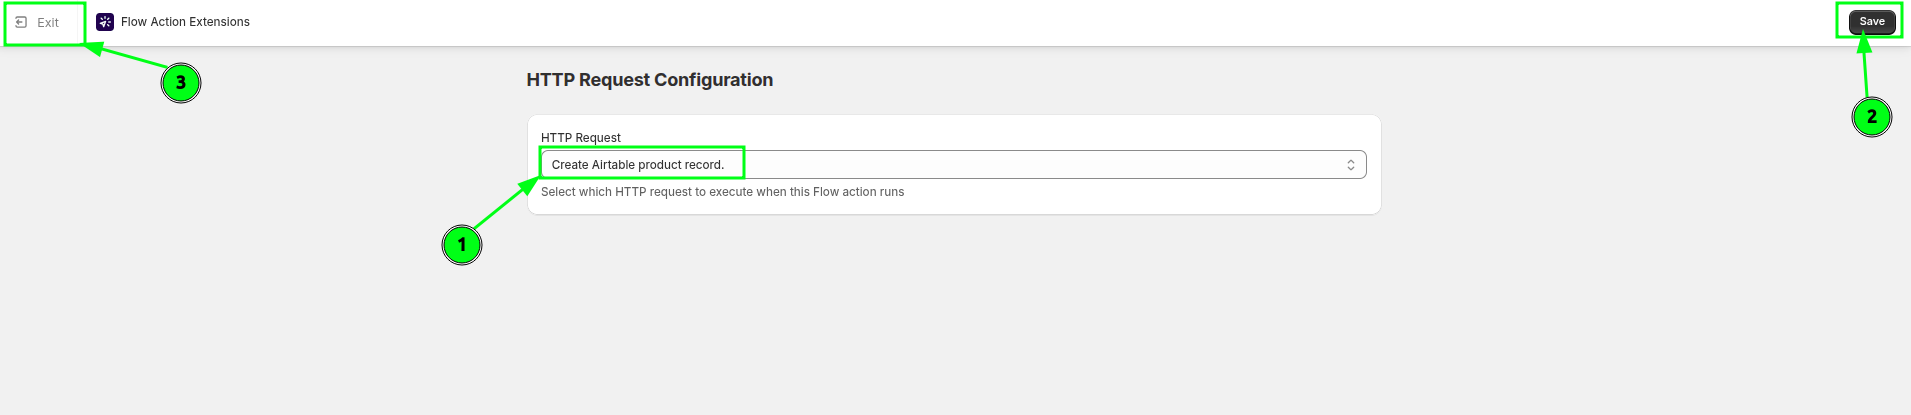1911x415 pixels.
Task: Click the Flow Action Extensions app icon
Action: click(x=105, y=22)
